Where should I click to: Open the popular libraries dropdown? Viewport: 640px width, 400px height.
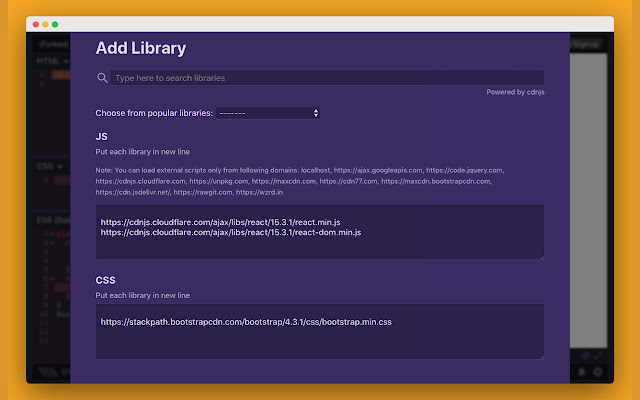267,113
